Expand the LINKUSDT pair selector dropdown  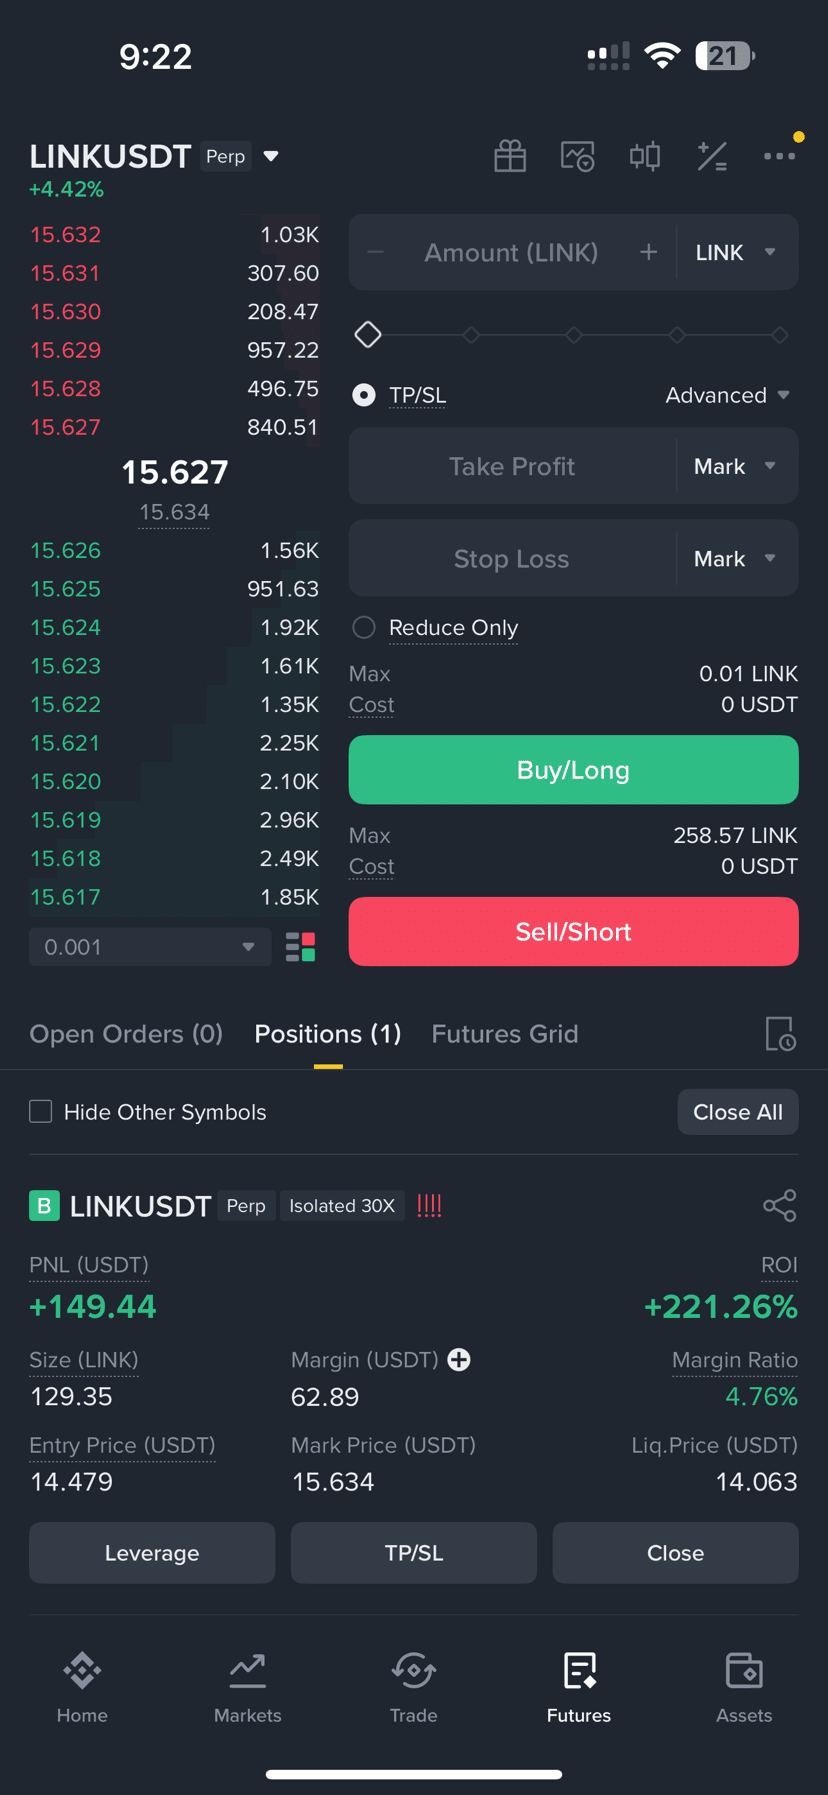[x=271, y=156]
